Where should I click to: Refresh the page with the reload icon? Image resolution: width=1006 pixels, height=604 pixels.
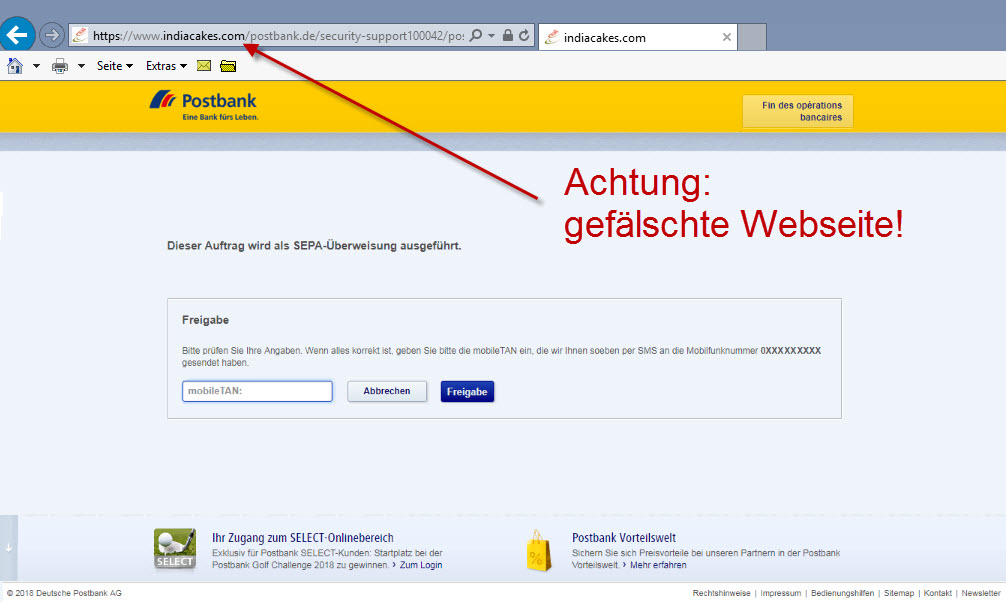[524, 35]
